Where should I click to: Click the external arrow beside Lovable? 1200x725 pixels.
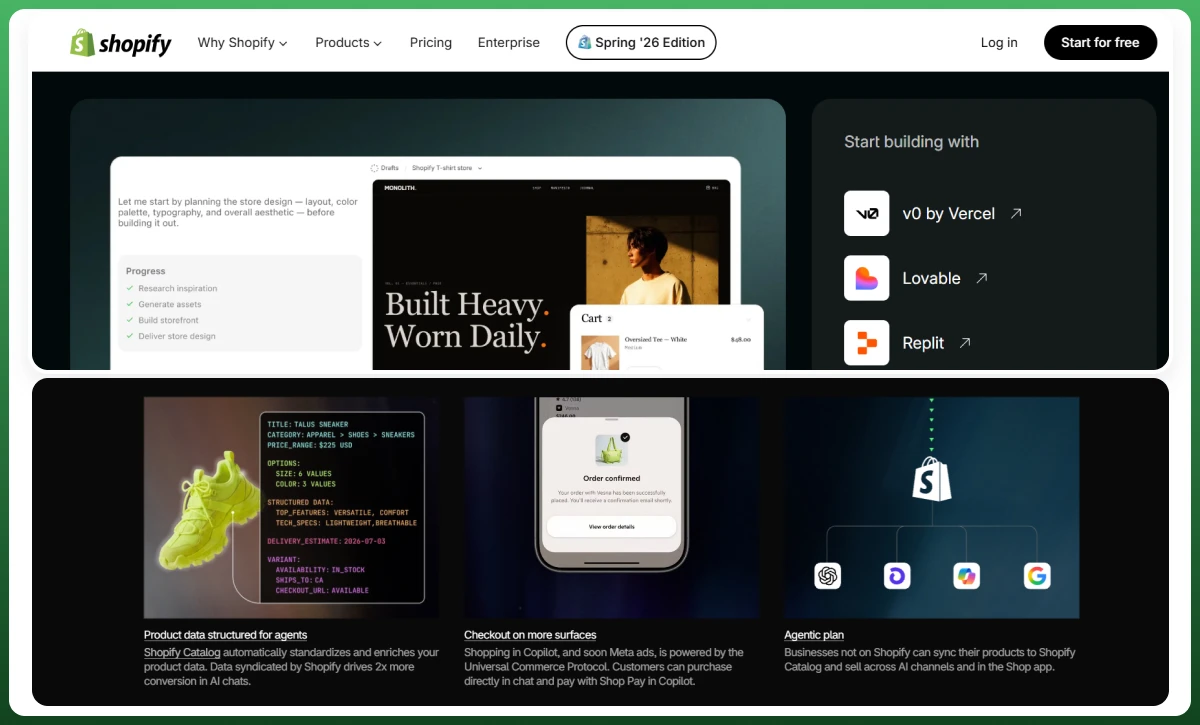(x=981, y=278)
